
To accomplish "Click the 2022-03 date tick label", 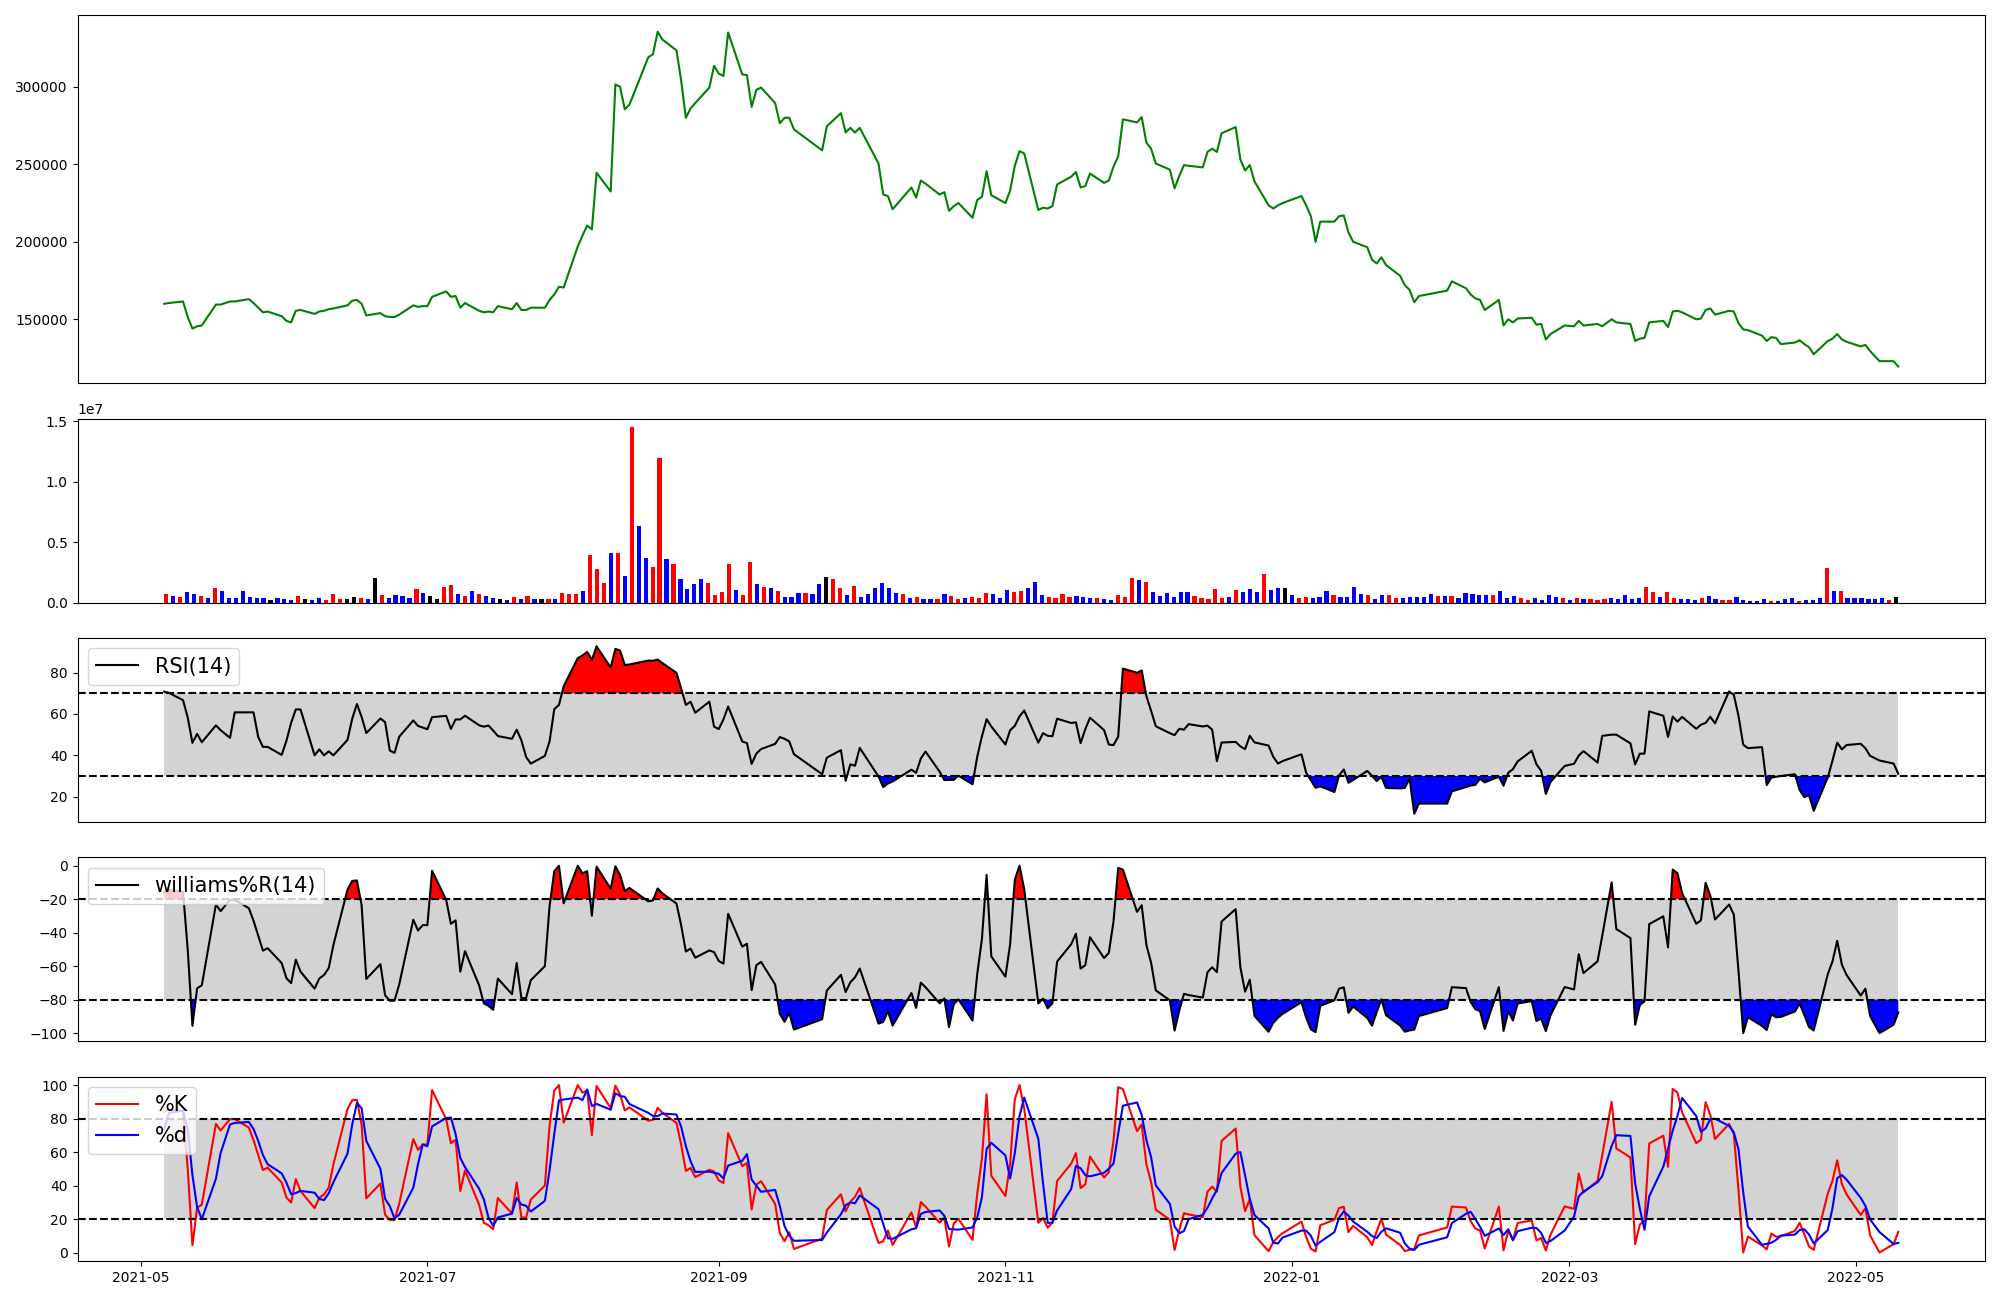I will 1569,1277.
